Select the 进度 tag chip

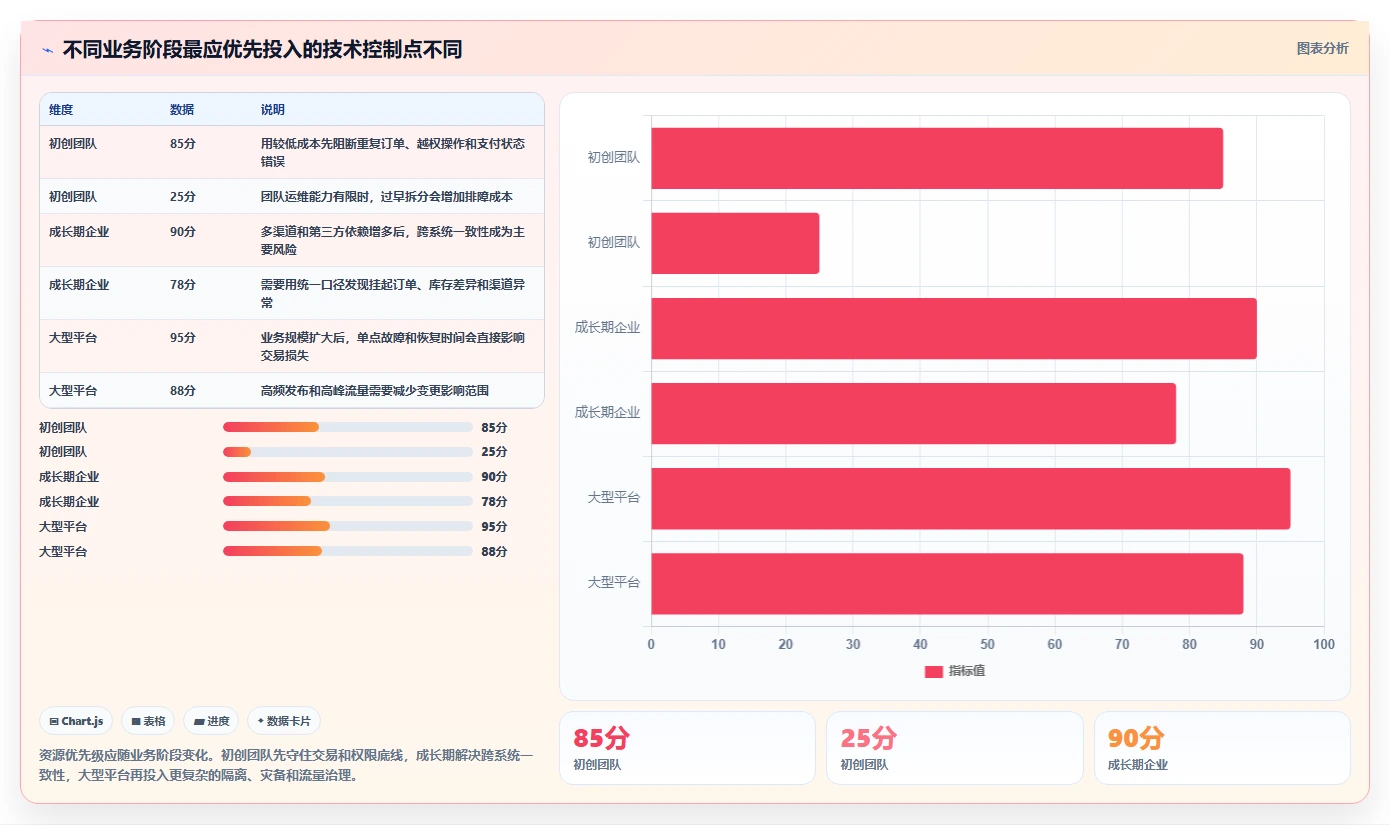(211, 721)
